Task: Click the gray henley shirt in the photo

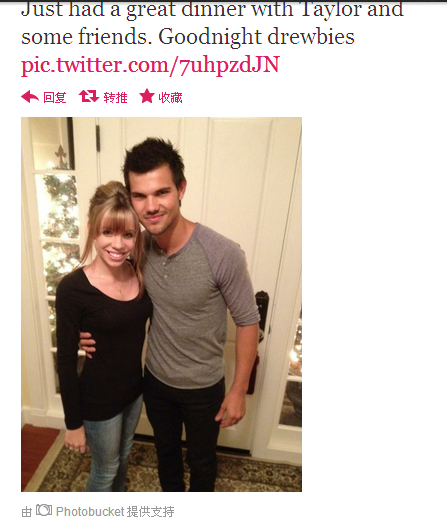Action: pyautogui.click(x=197, y=303)
